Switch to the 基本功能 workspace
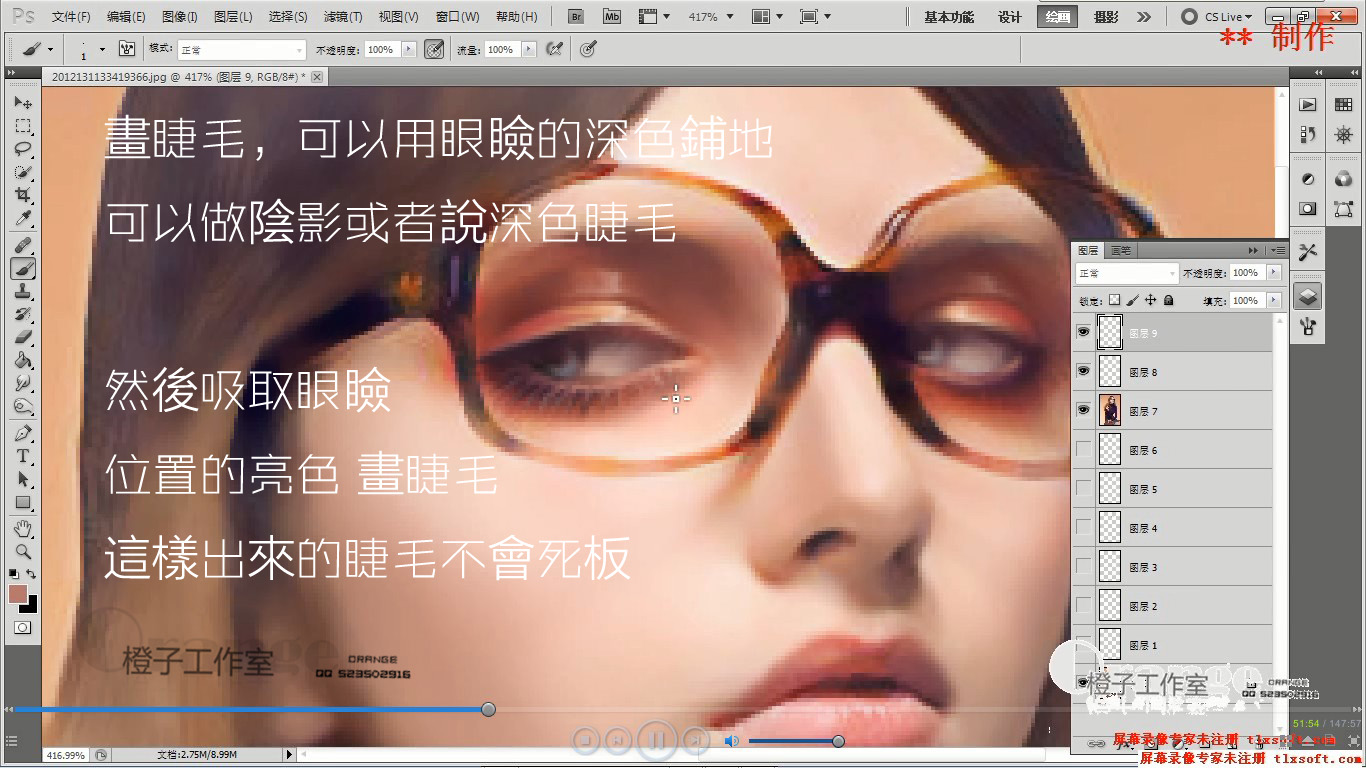This screenshot has width=1366, height=768. [x=949, y=17]
